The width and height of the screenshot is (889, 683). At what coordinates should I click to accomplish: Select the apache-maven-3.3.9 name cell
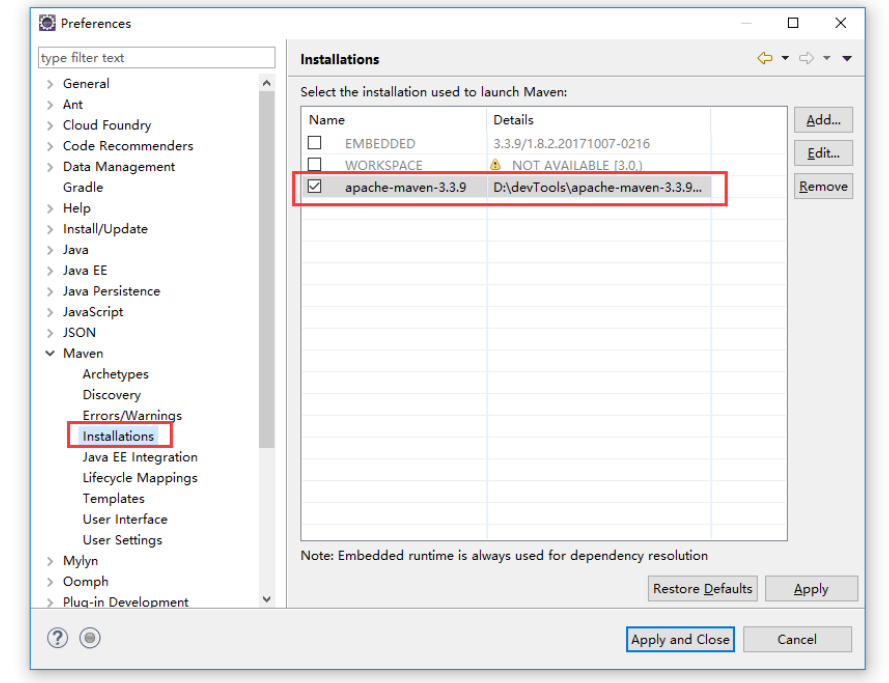[x=405, y=188]
